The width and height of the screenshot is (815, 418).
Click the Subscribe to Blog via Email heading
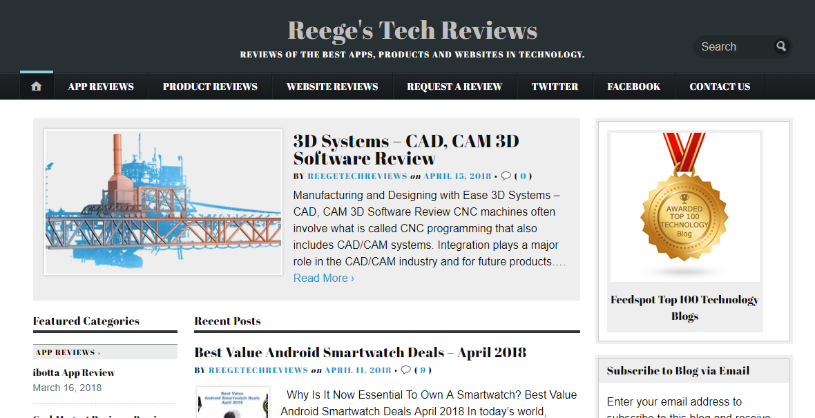point(678,371)
